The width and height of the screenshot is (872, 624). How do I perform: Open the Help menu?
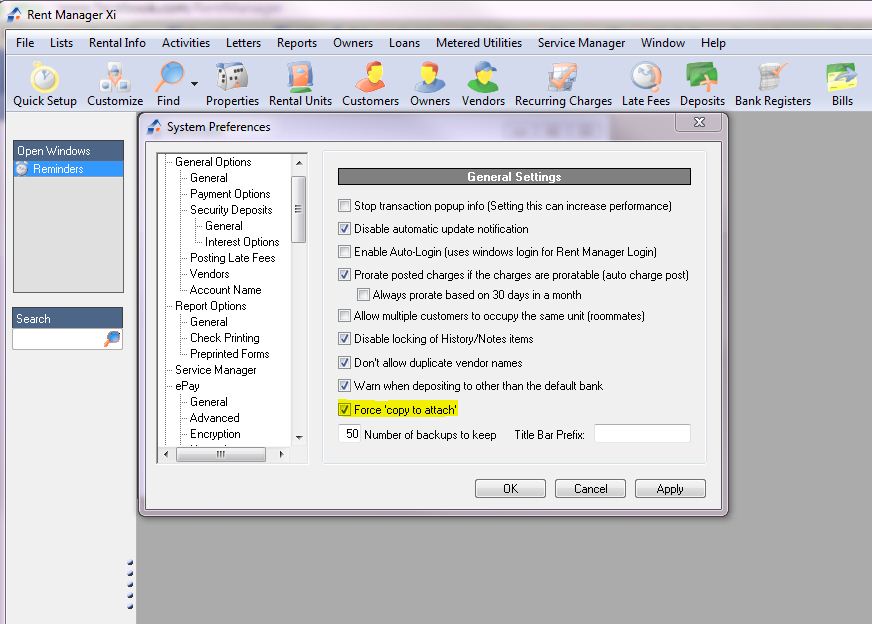tap(713, 43)
